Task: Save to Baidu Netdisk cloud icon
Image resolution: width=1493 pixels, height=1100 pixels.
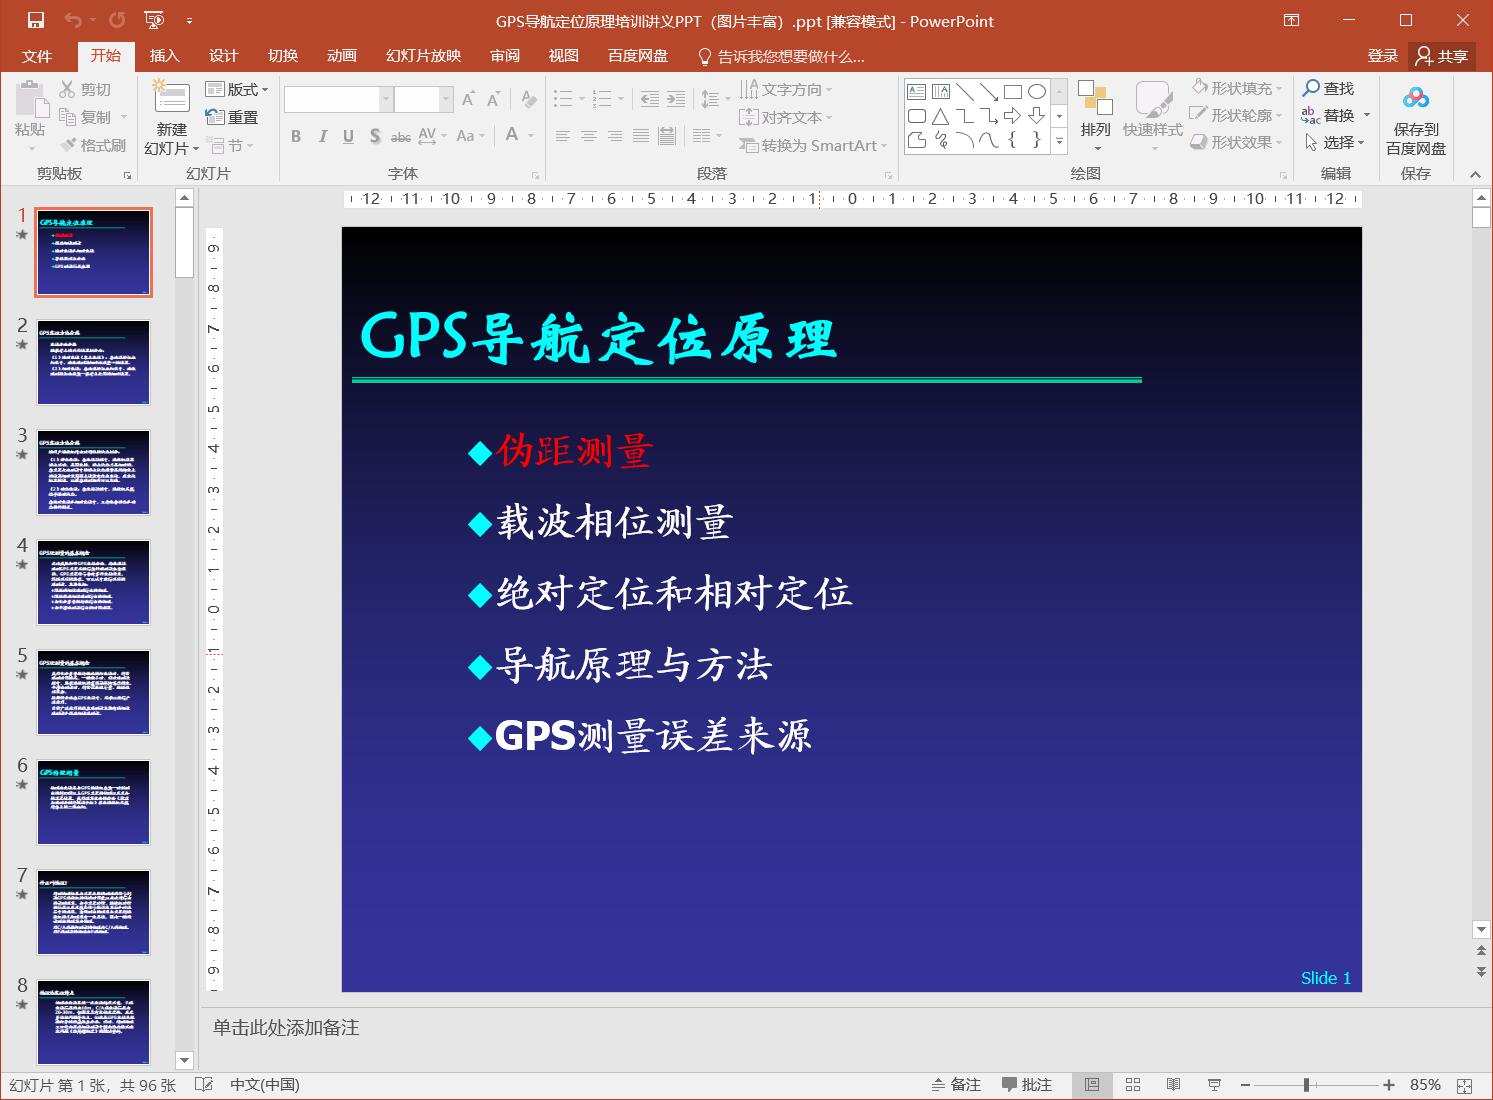Action: [x=1415, y=99]
